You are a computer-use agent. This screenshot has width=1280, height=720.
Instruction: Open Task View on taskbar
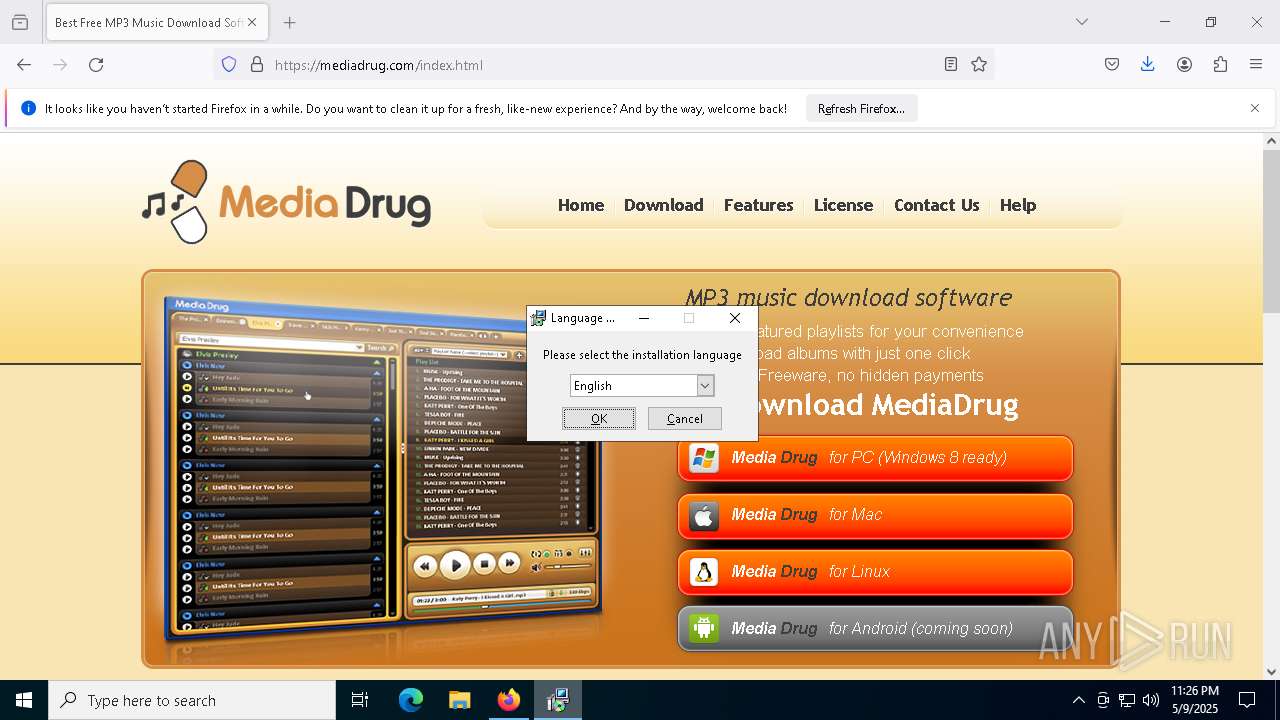pos(360,700)
